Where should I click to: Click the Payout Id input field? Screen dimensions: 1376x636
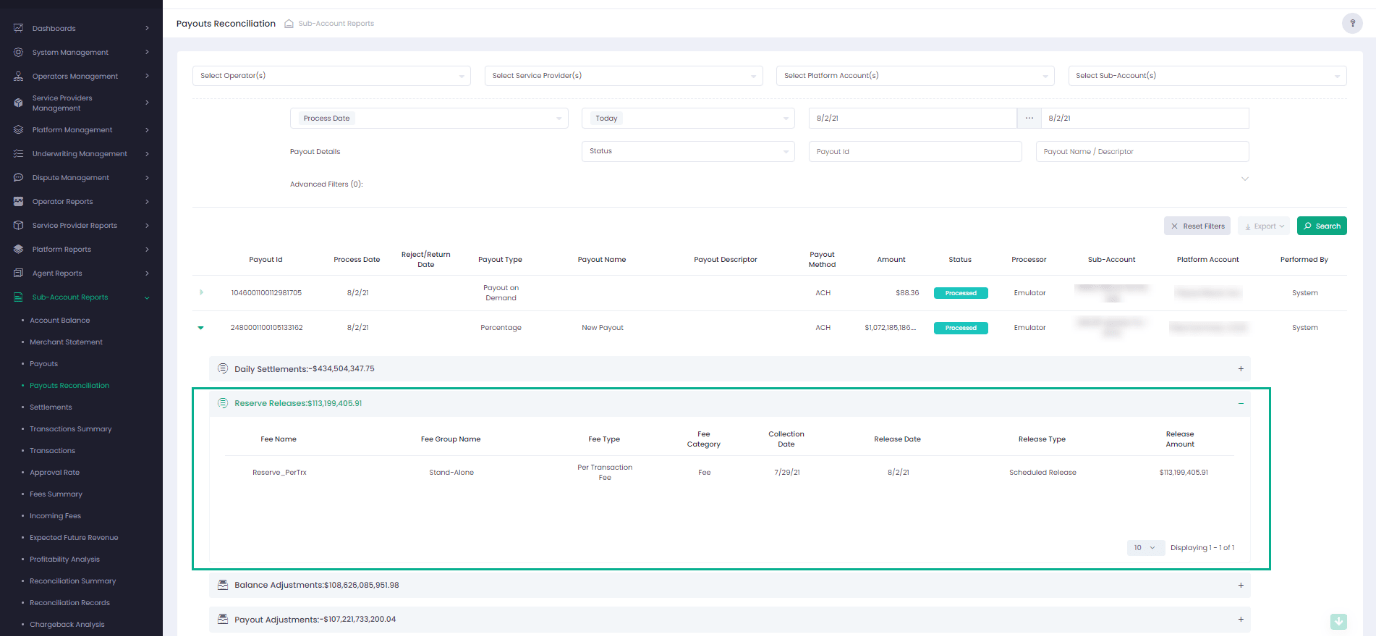tap(915, 151)
